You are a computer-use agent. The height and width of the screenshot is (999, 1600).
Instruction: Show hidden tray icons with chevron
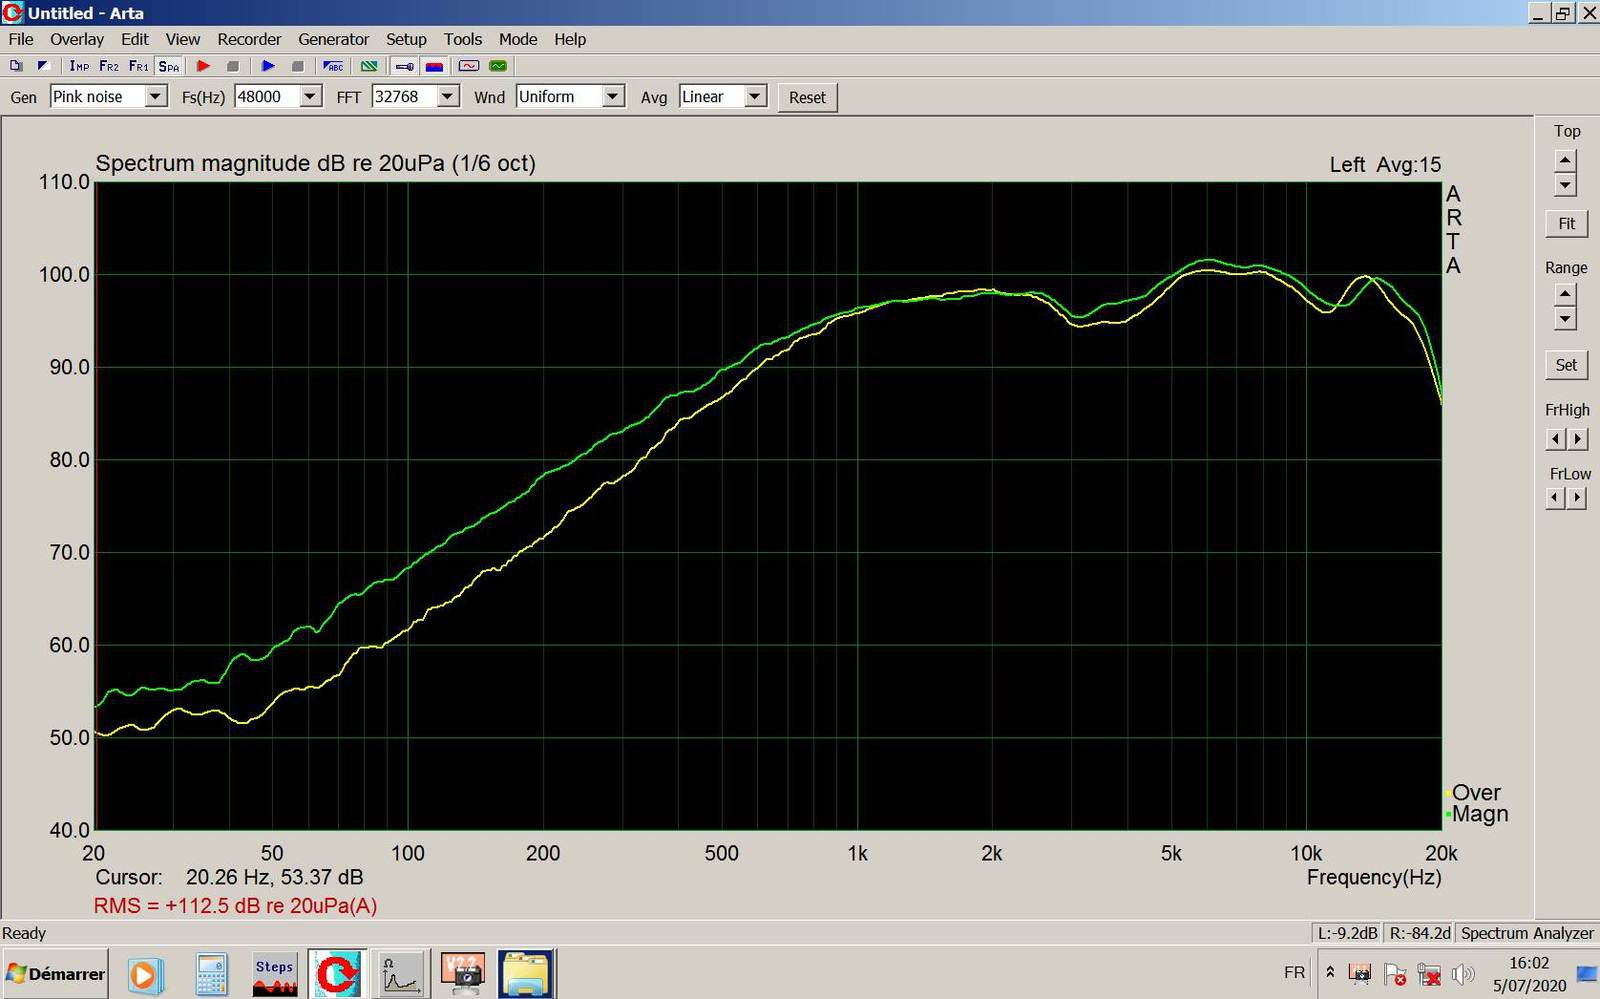coord(1330,972)
